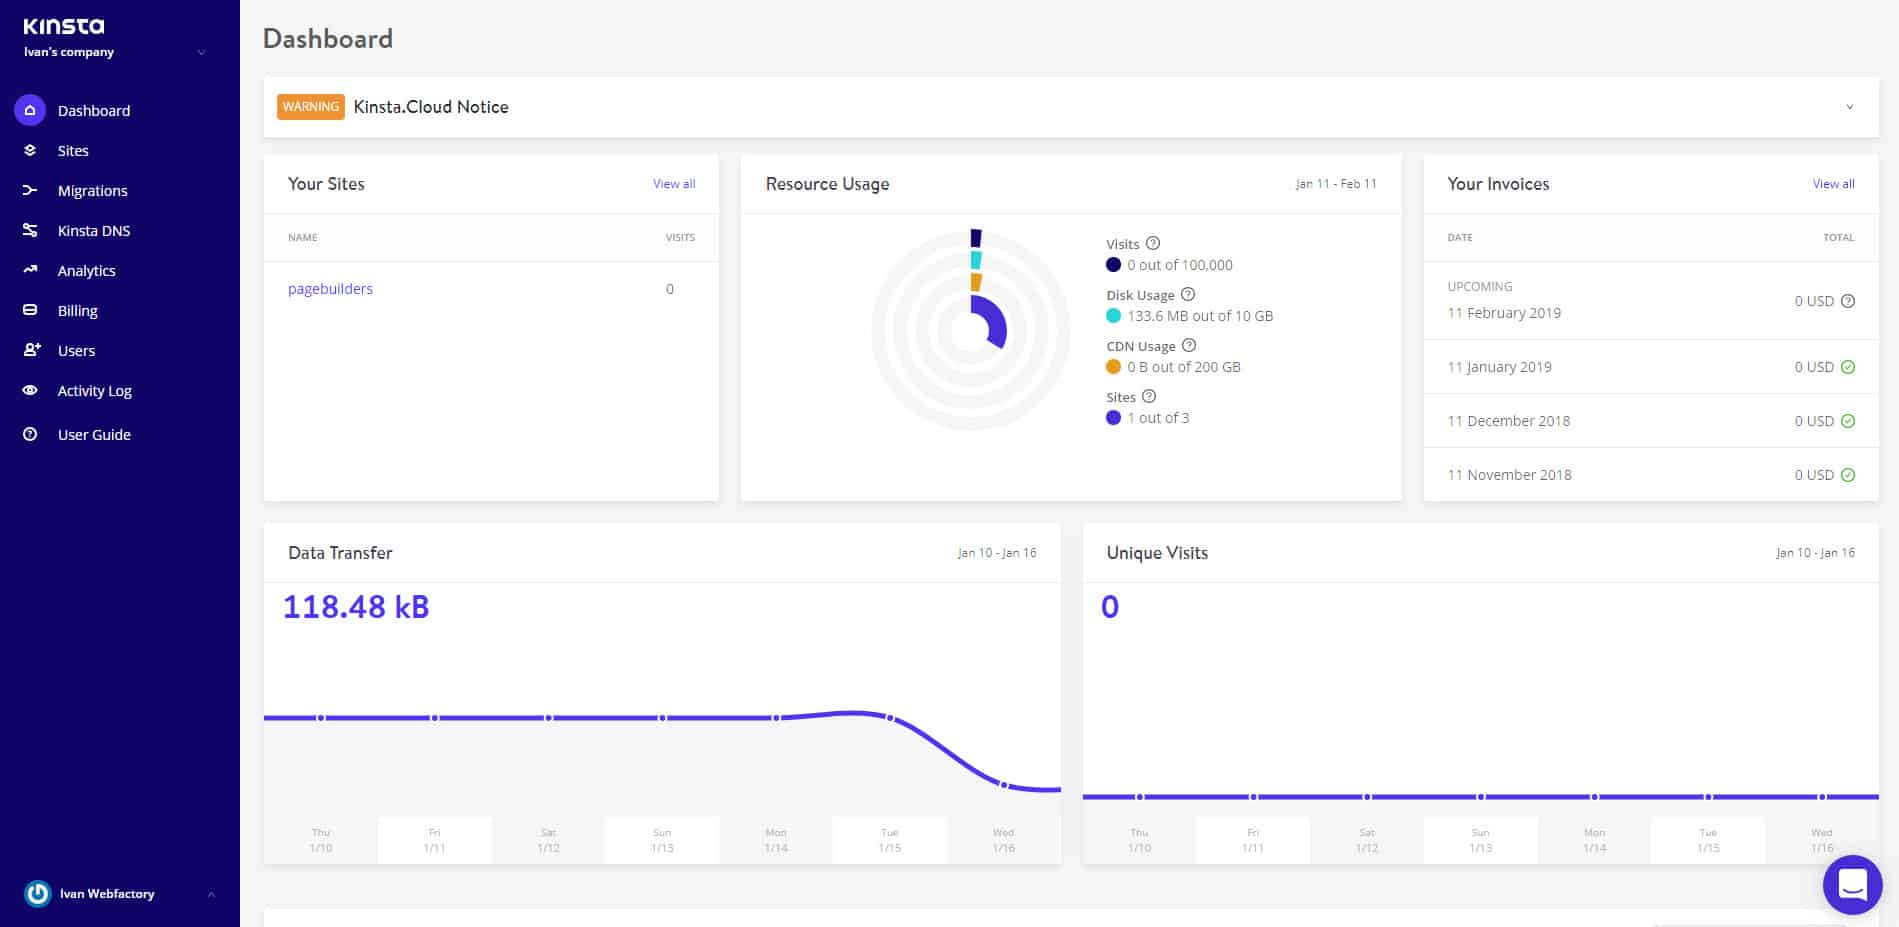Click the orange CDN Usage color dot

tap(1113, 367)
